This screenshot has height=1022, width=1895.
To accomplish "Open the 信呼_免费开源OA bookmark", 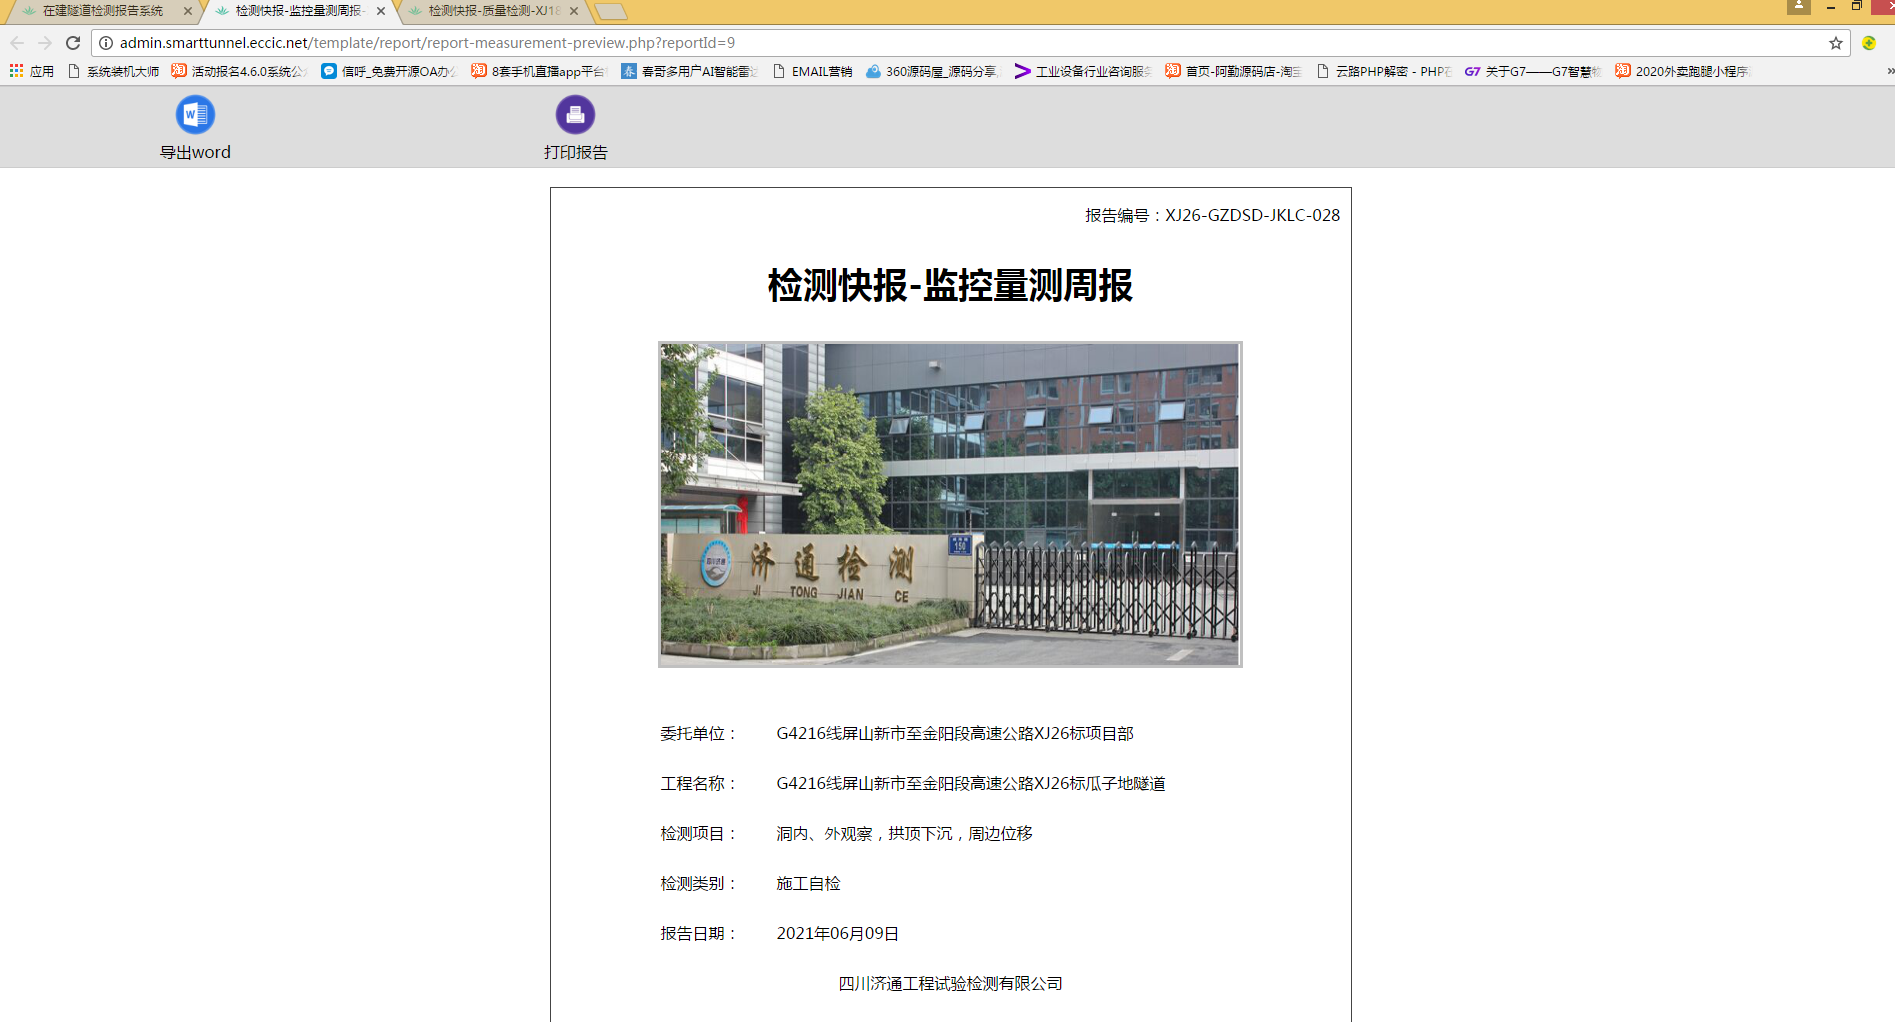I will [x=390, y=71].
